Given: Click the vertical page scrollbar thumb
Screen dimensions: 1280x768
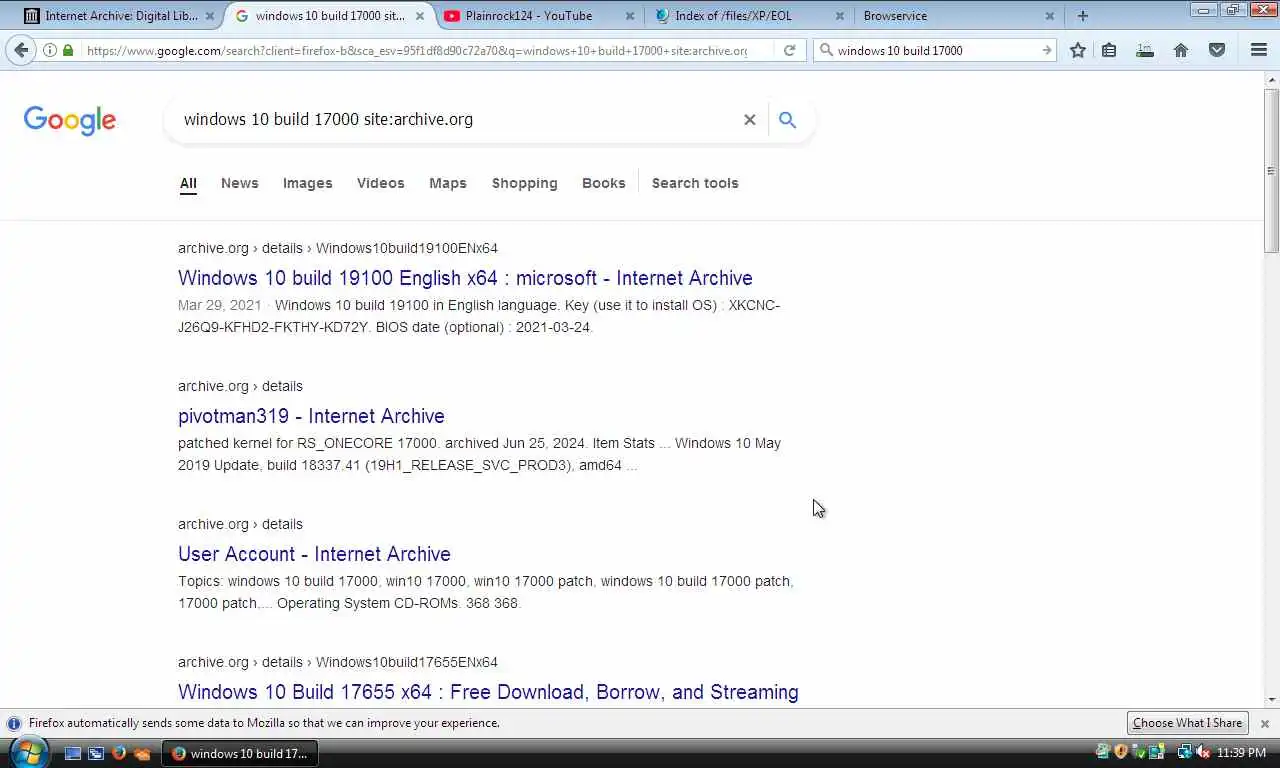Looking at the screenshot, I should [x=1272, y=170].
